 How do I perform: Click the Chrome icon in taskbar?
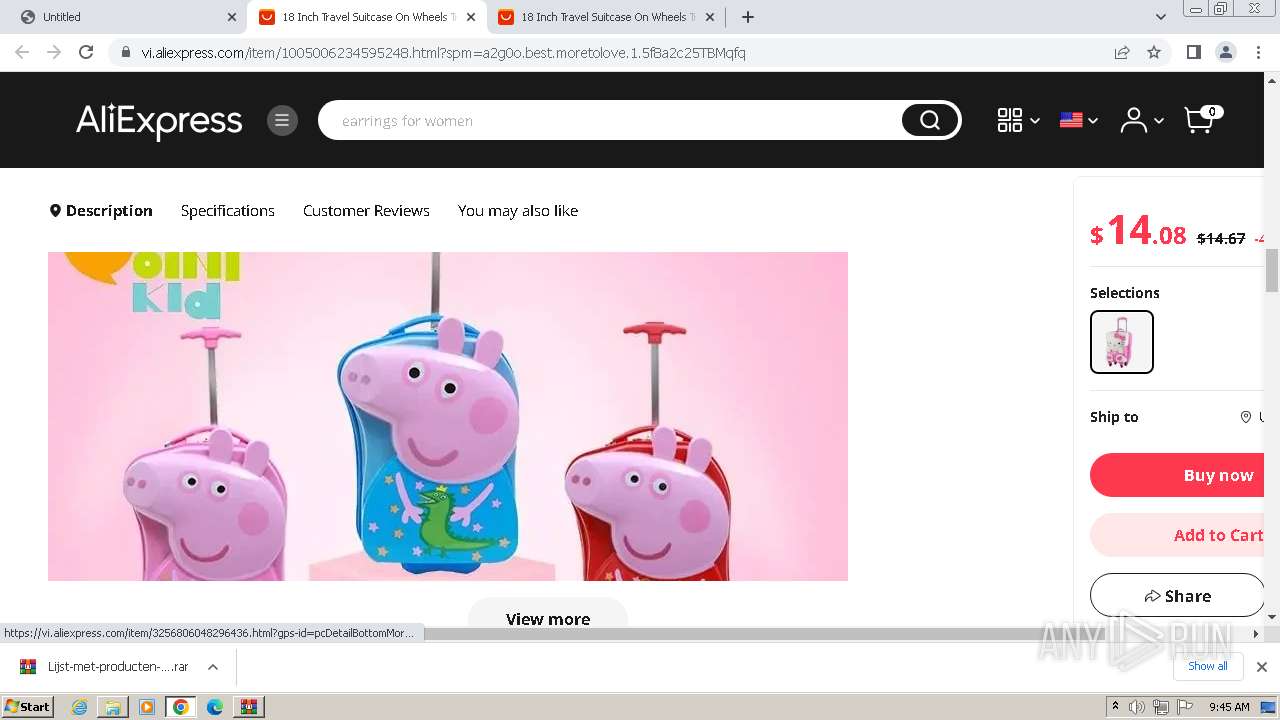tap(181, 707)
